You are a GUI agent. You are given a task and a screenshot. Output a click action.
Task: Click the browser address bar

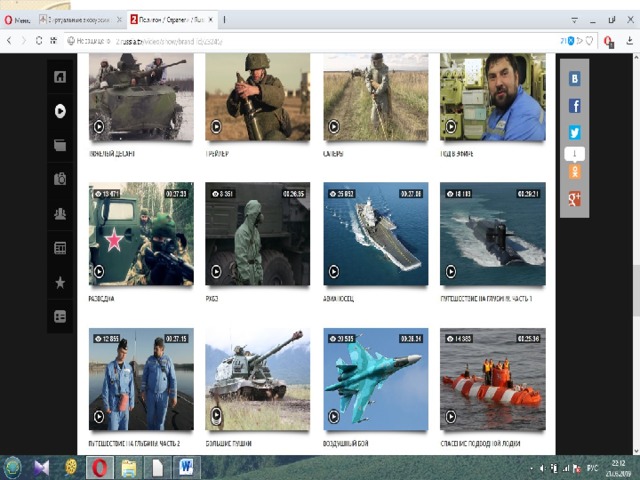click(310, 41)
